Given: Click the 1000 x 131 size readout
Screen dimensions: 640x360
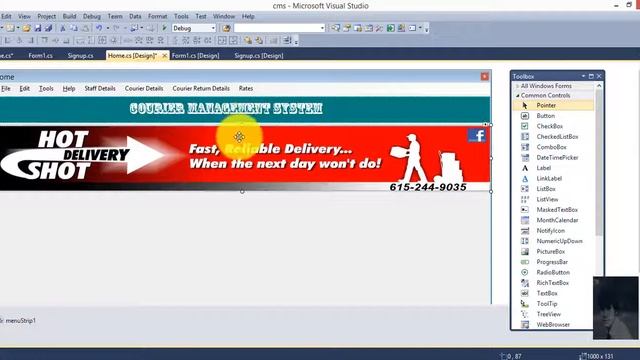Looking at the screenshot, I should (597, 356).
